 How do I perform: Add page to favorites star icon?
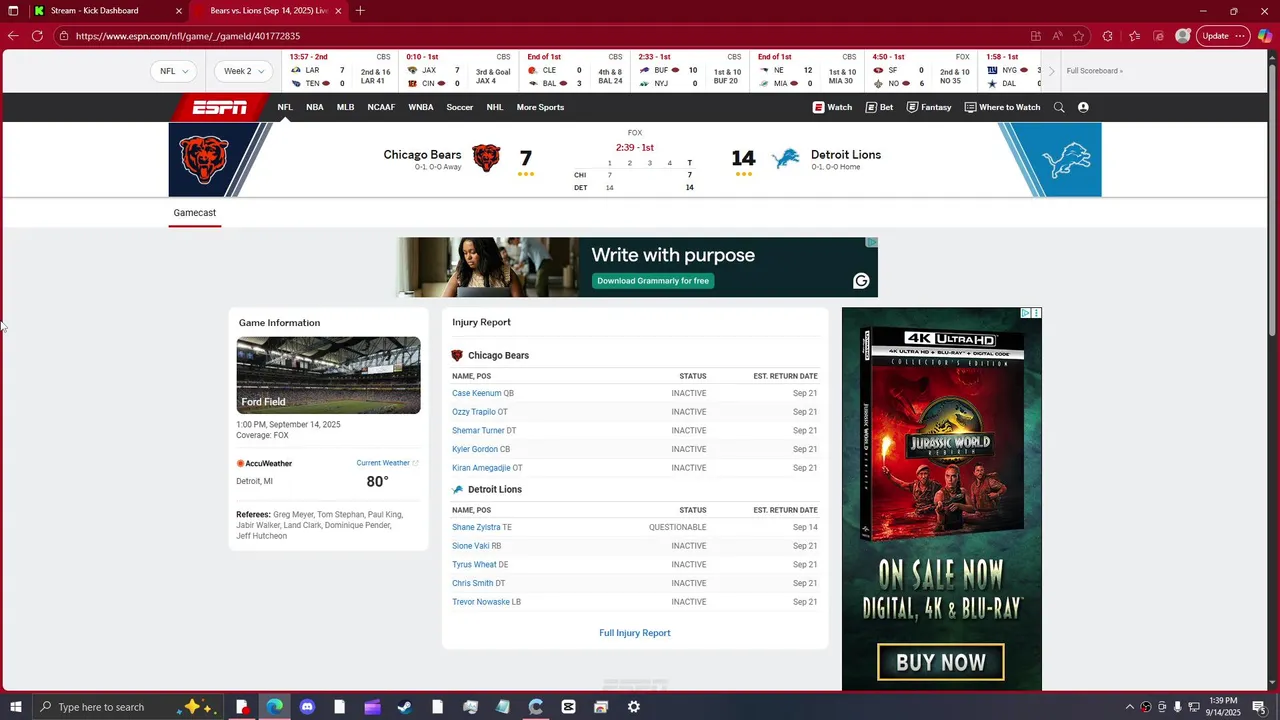pos(1079,36)
